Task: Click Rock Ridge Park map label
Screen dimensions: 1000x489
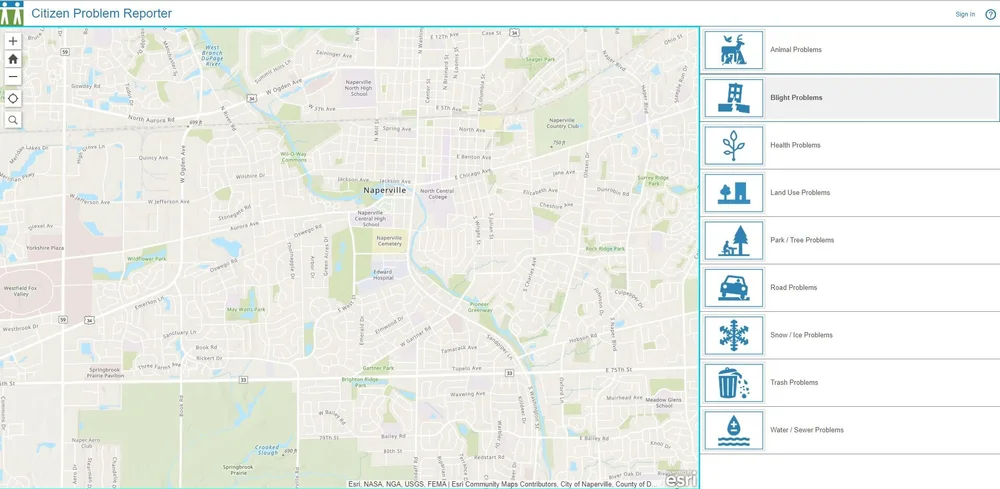Action: (x=605, y=249)
